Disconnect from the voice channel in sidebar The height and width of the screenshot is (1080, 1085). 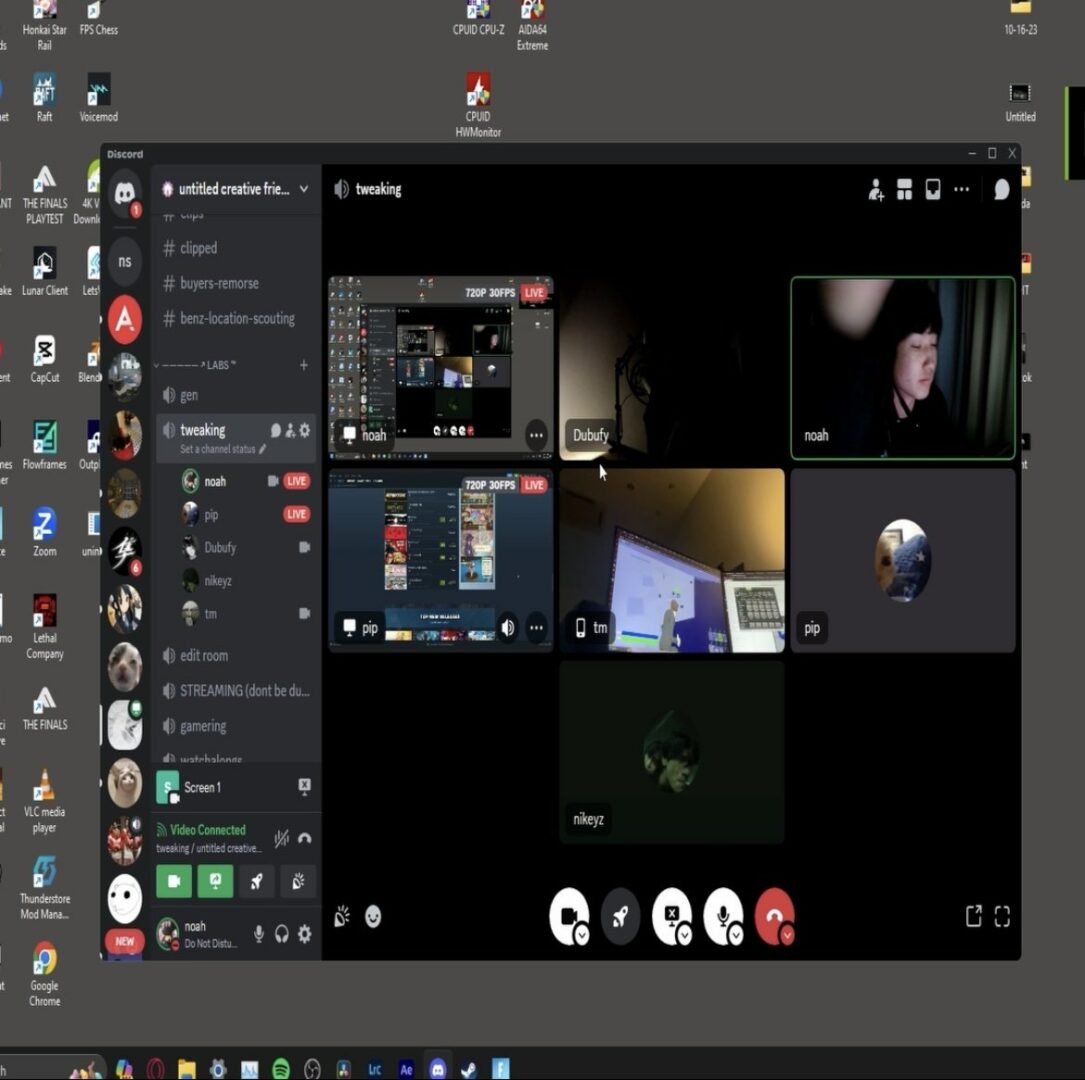[x=305, y=838]
